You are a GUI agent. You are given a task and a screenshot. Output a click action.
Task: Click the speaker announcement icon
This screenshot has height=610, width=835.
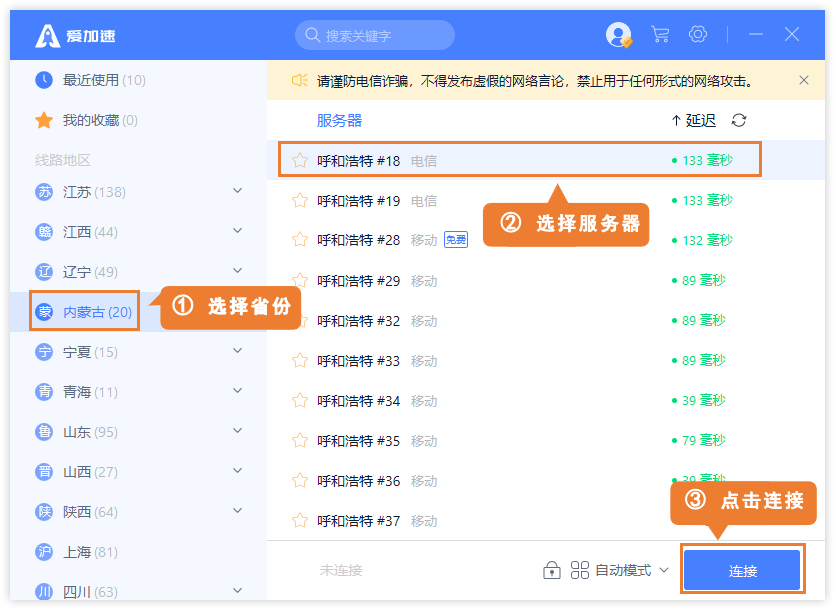299,80
